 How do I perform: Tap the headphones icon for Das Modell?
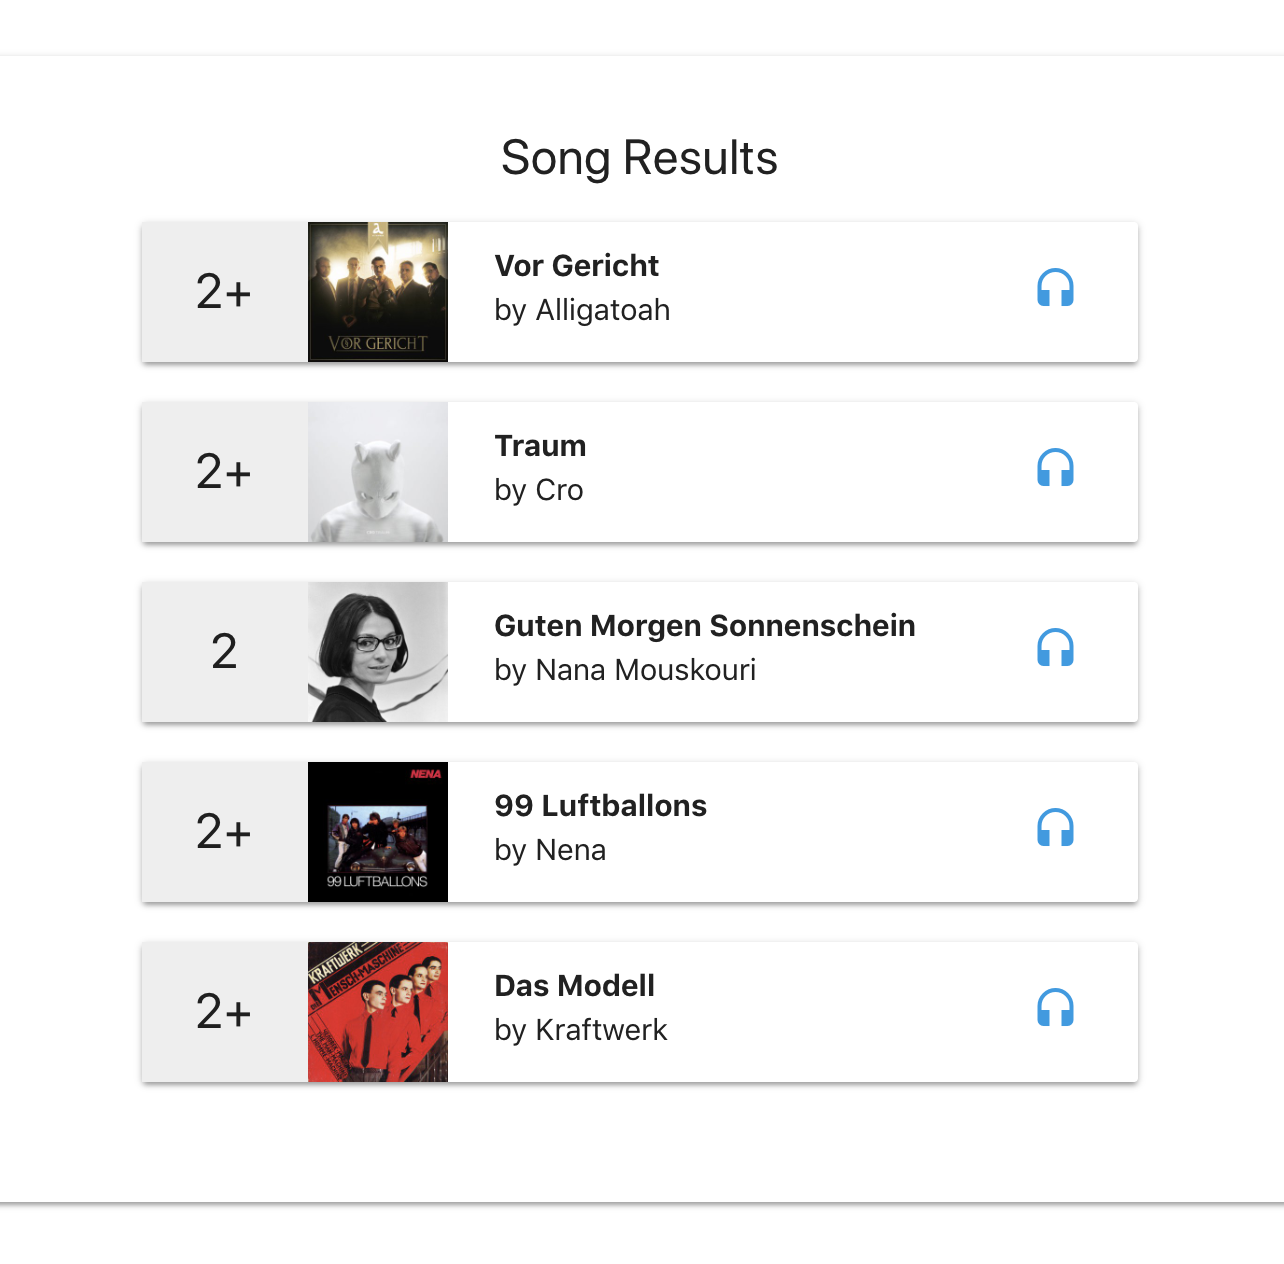click(1055, 1008)
